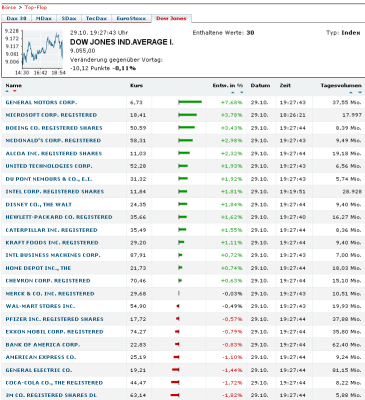This screenshot has width=365, height=400.
Task: Click the 17.997 volume of Microsoft
Action: (352, 115)
